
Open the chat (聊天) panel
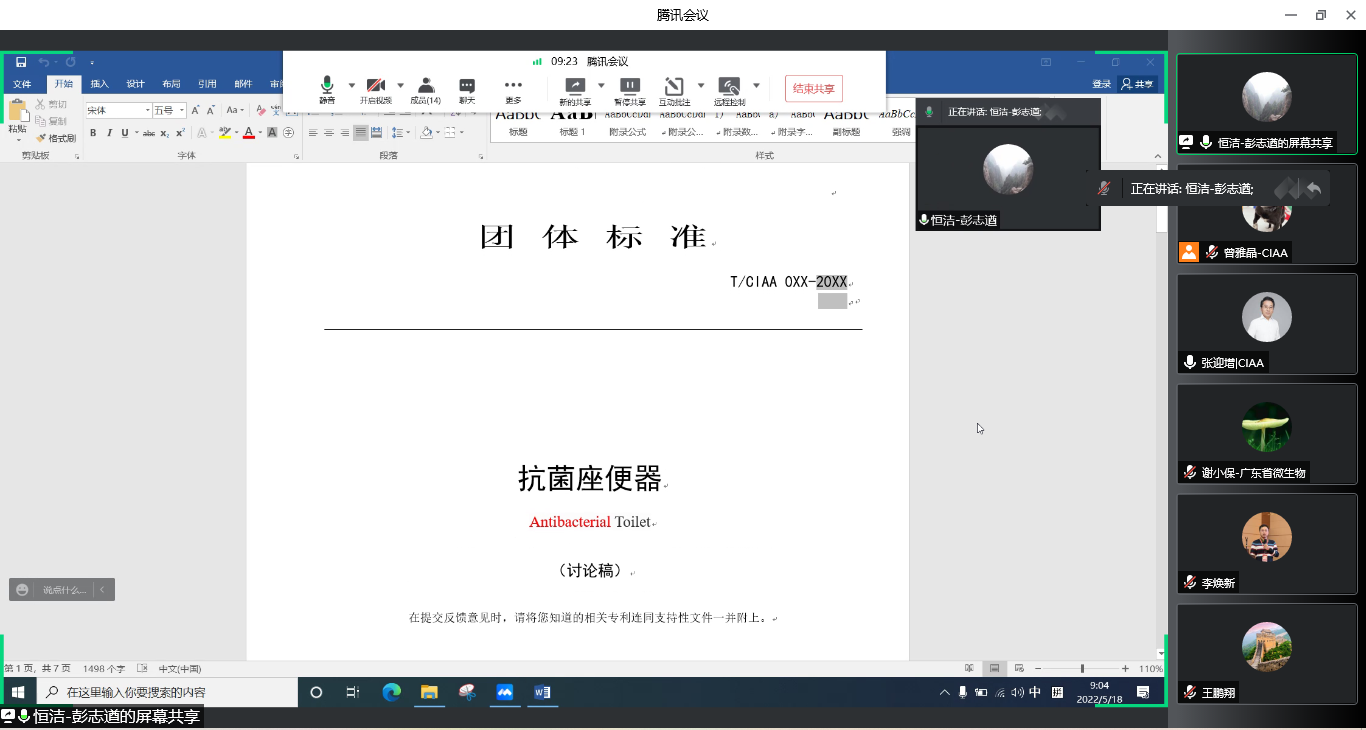pyautogui.click(x=467, y=90)
